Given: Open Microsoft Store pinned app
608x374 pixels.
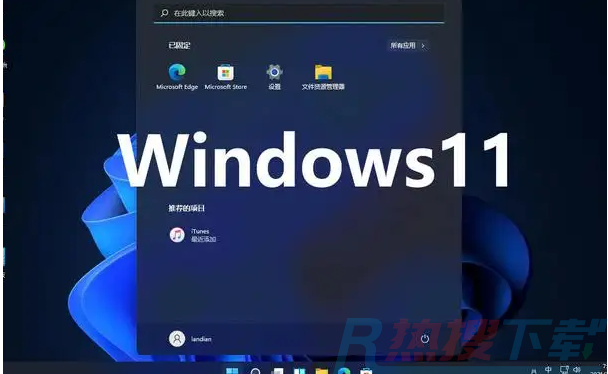Looking at the screenshot, I should click(226, 77).
